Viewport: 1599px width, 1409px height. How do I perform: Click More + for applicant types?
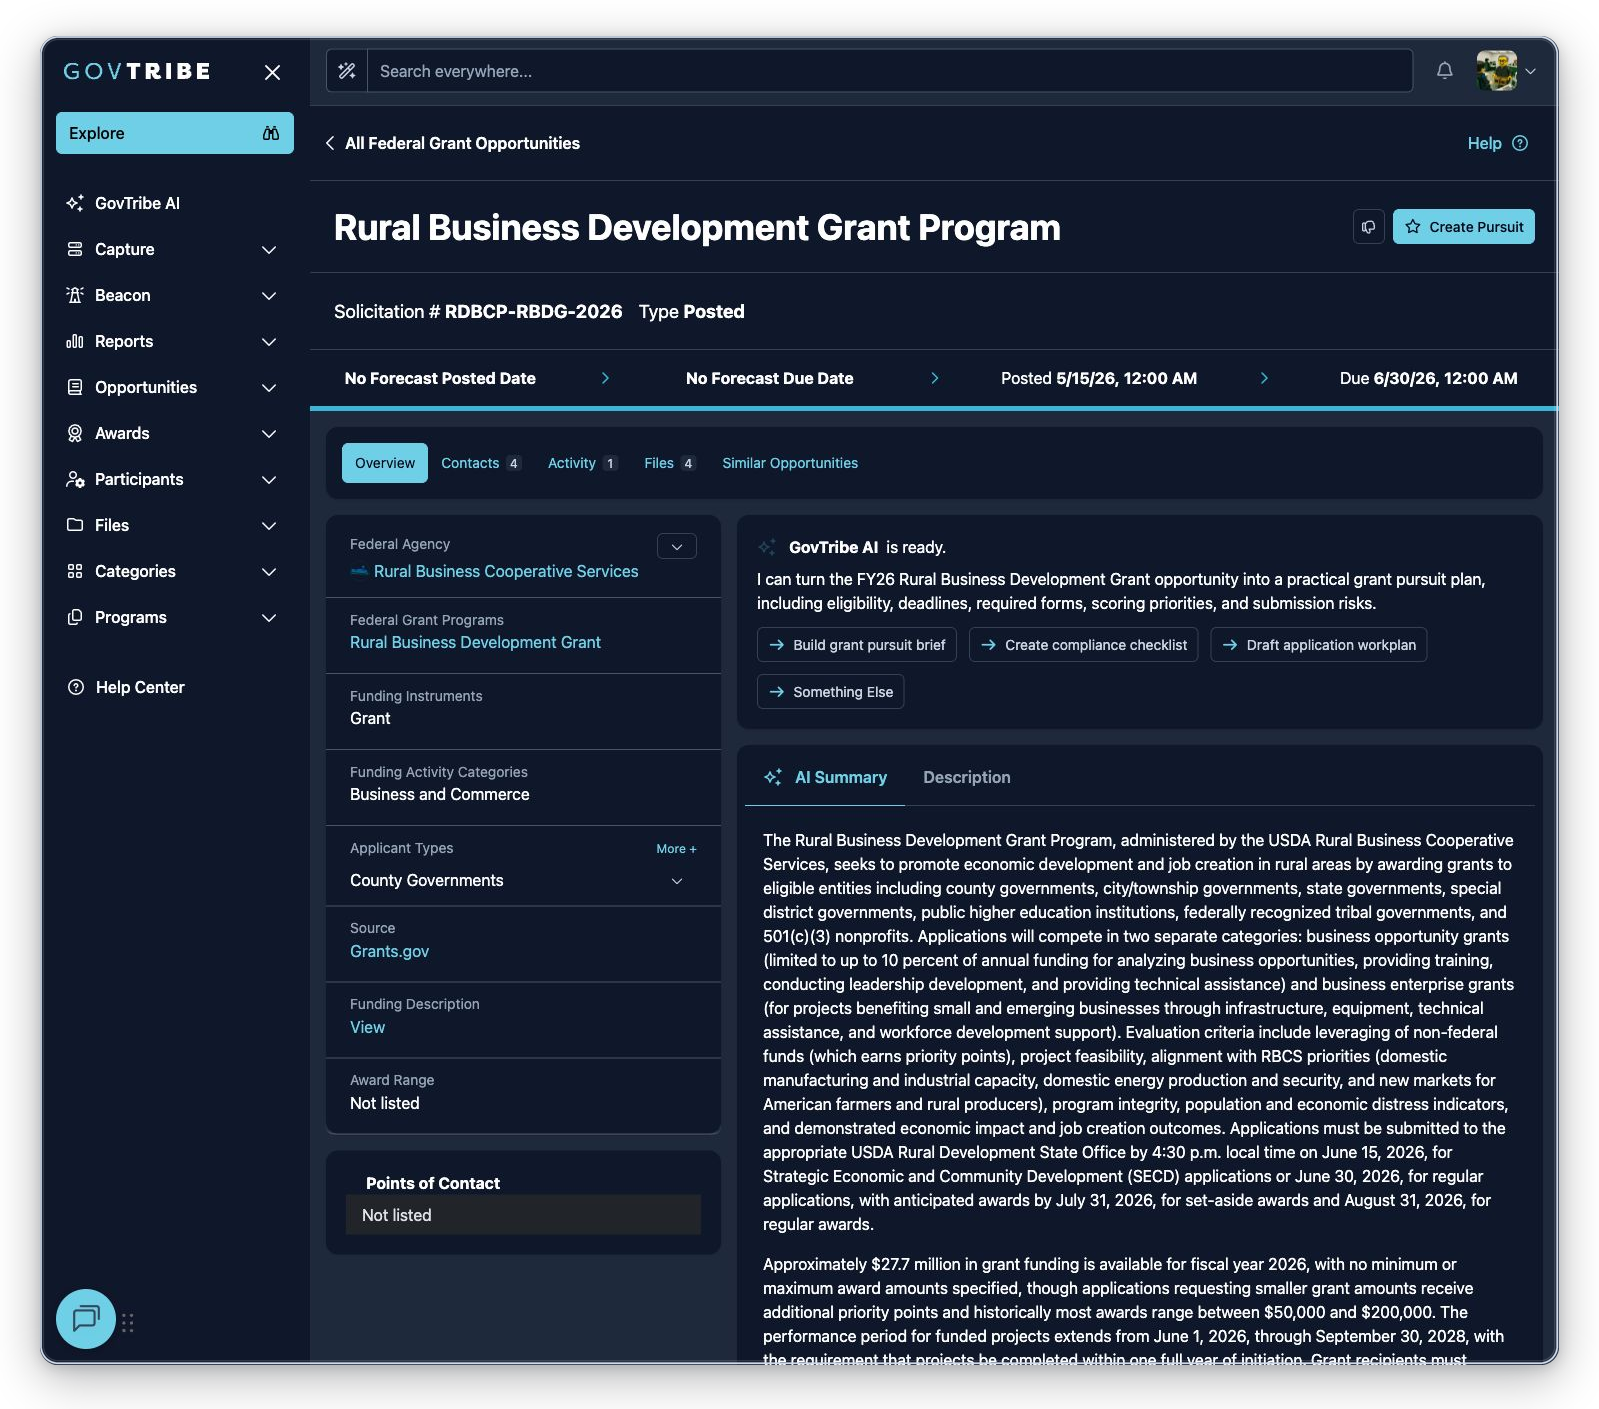[676, 848]
